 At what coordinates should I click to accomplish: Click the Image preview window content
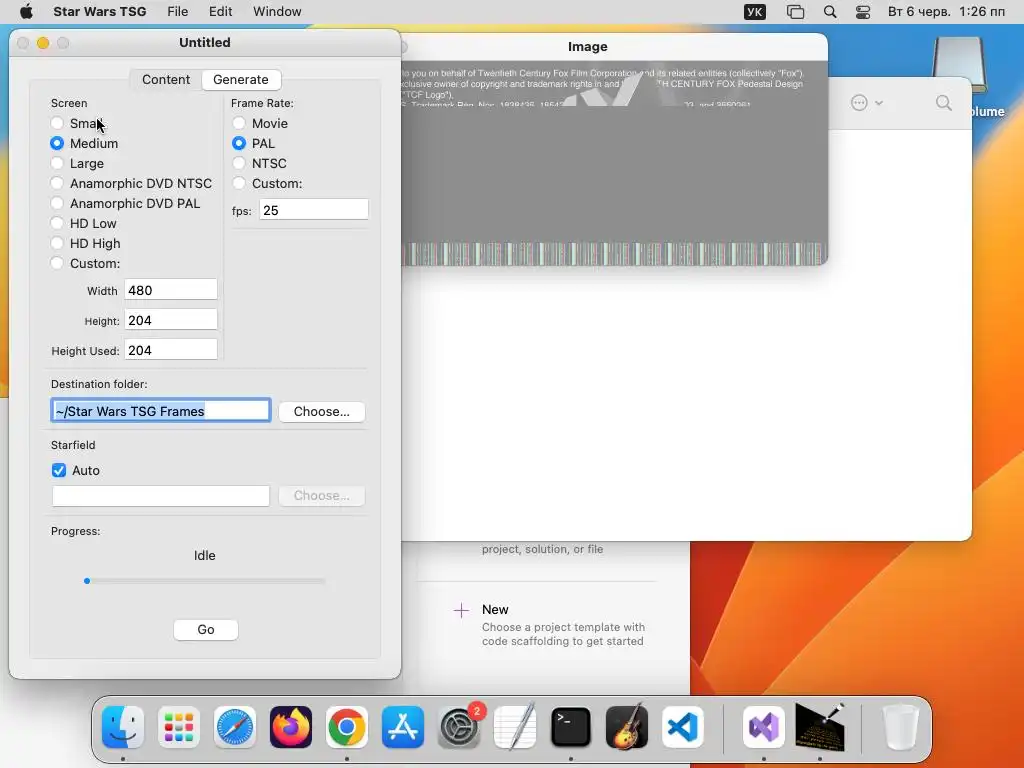(x=615, y=163)
